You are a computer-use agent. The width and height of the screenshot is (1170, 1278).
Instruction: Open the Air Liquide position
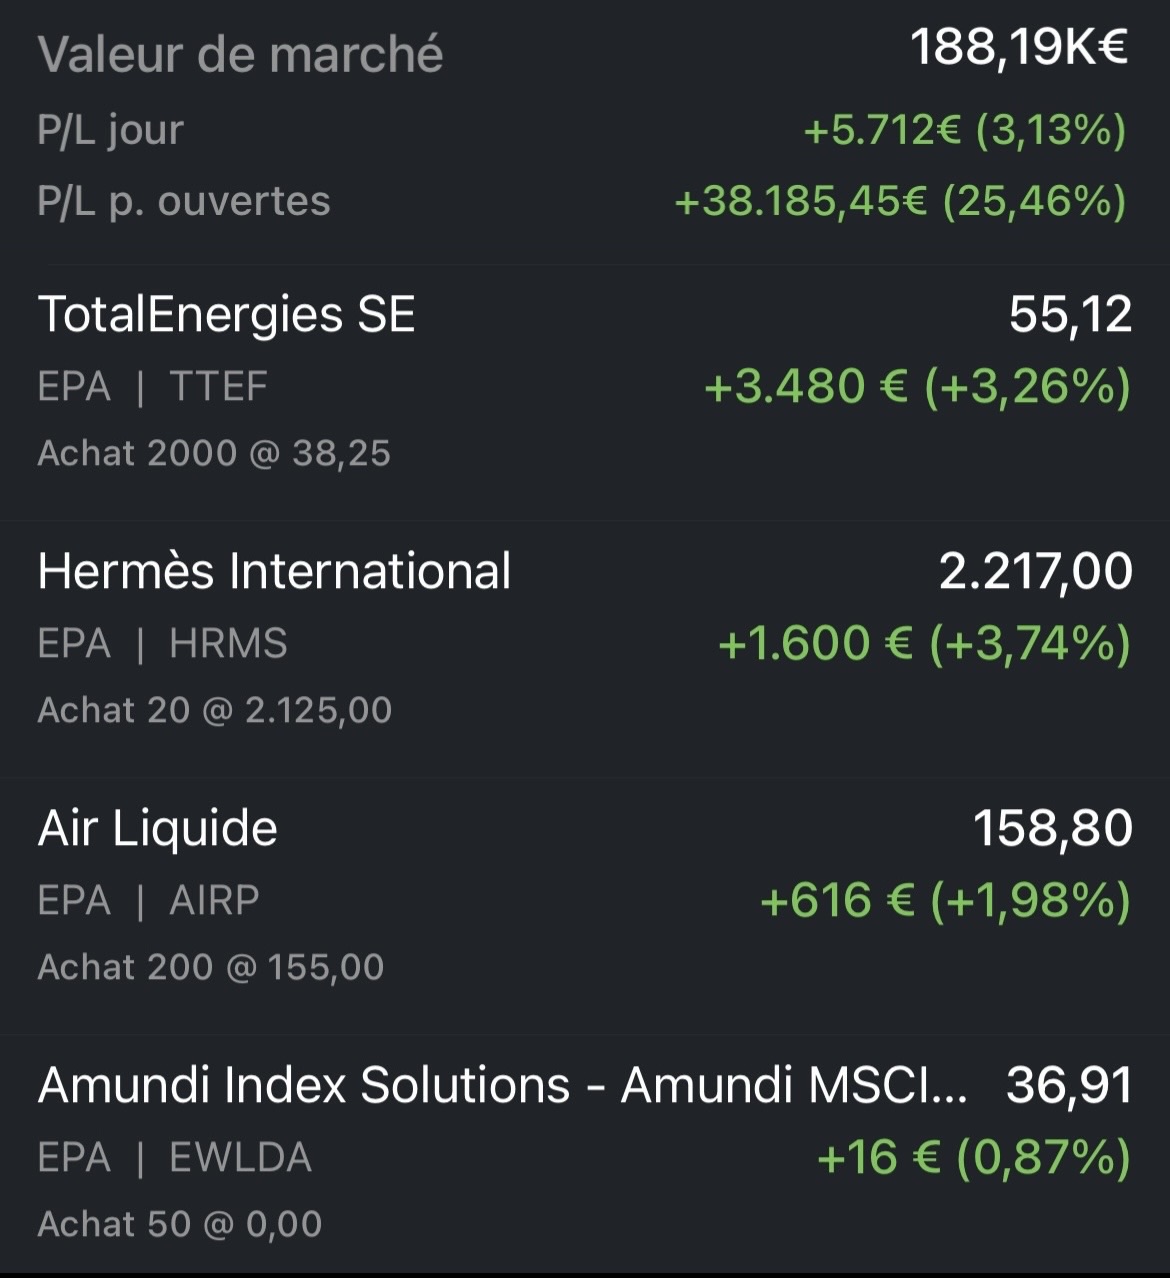[158, 828]
